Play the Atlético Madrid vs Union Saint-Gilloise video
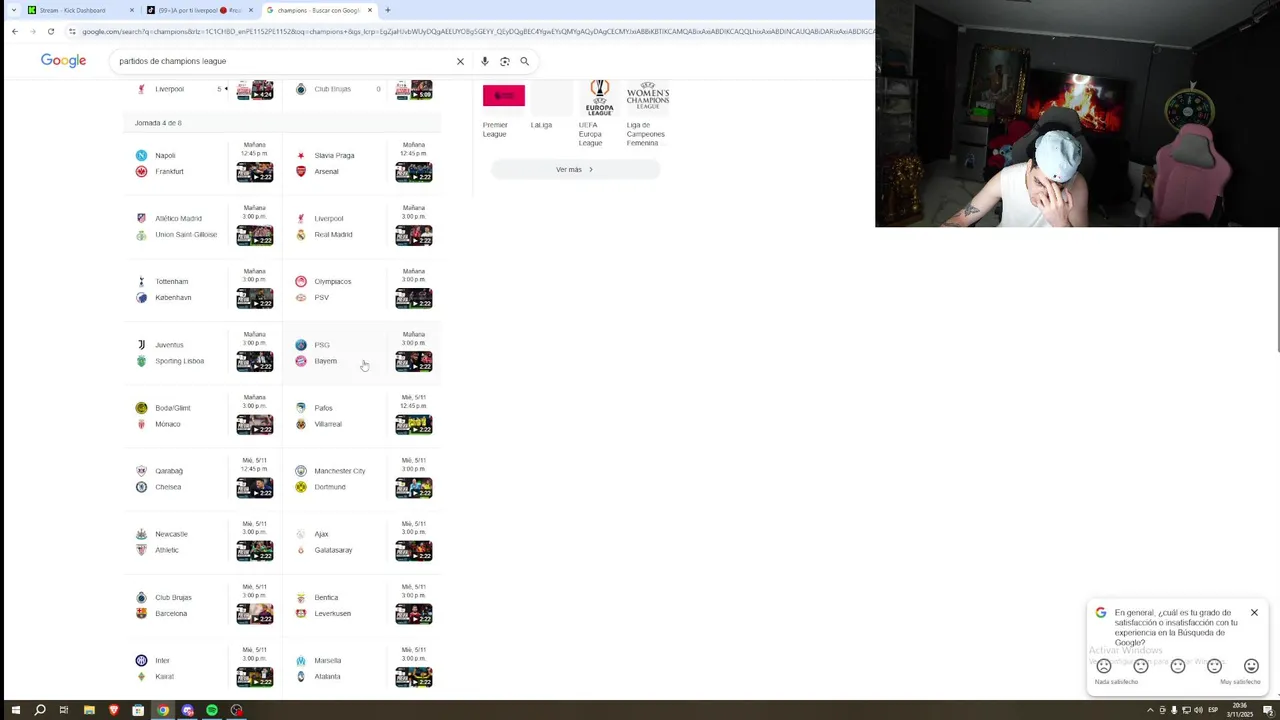Viewport: 1280px width, 720px height. tap(254, 235)
